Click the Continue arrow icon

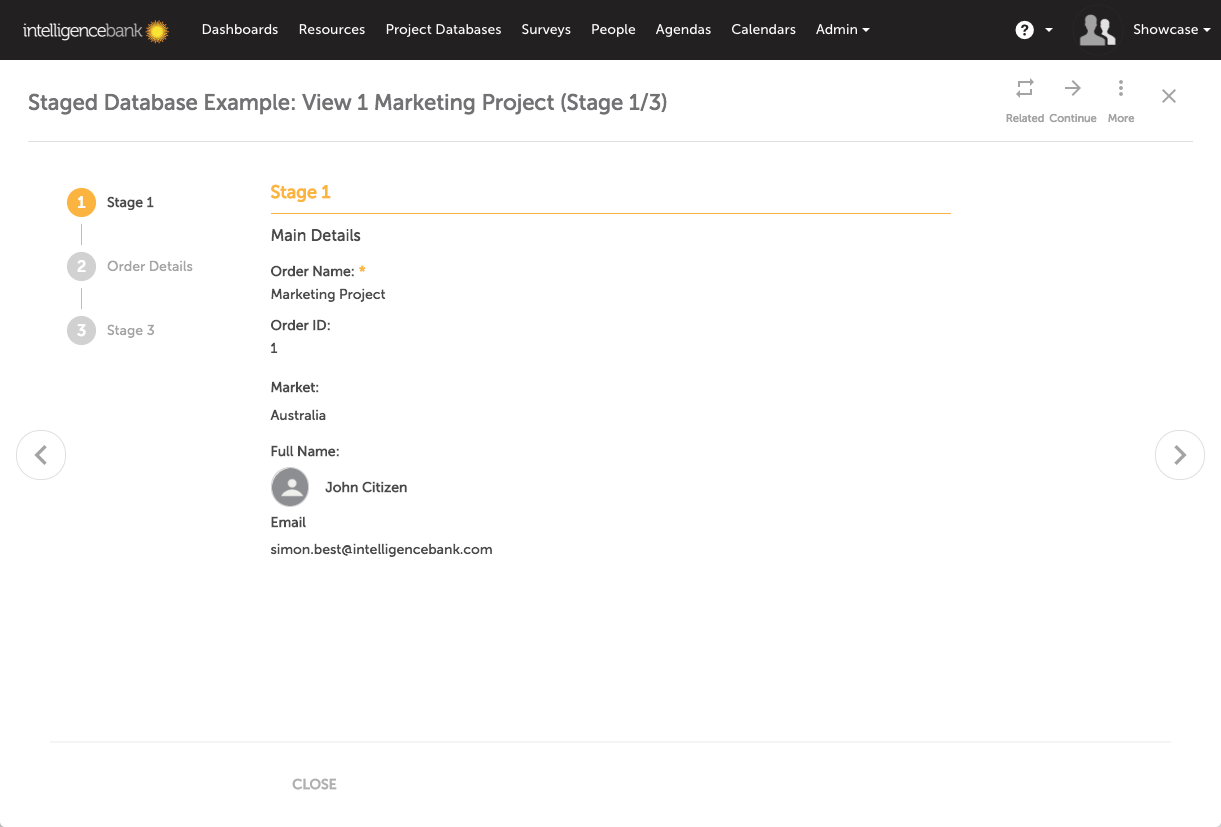(1072, 89)
